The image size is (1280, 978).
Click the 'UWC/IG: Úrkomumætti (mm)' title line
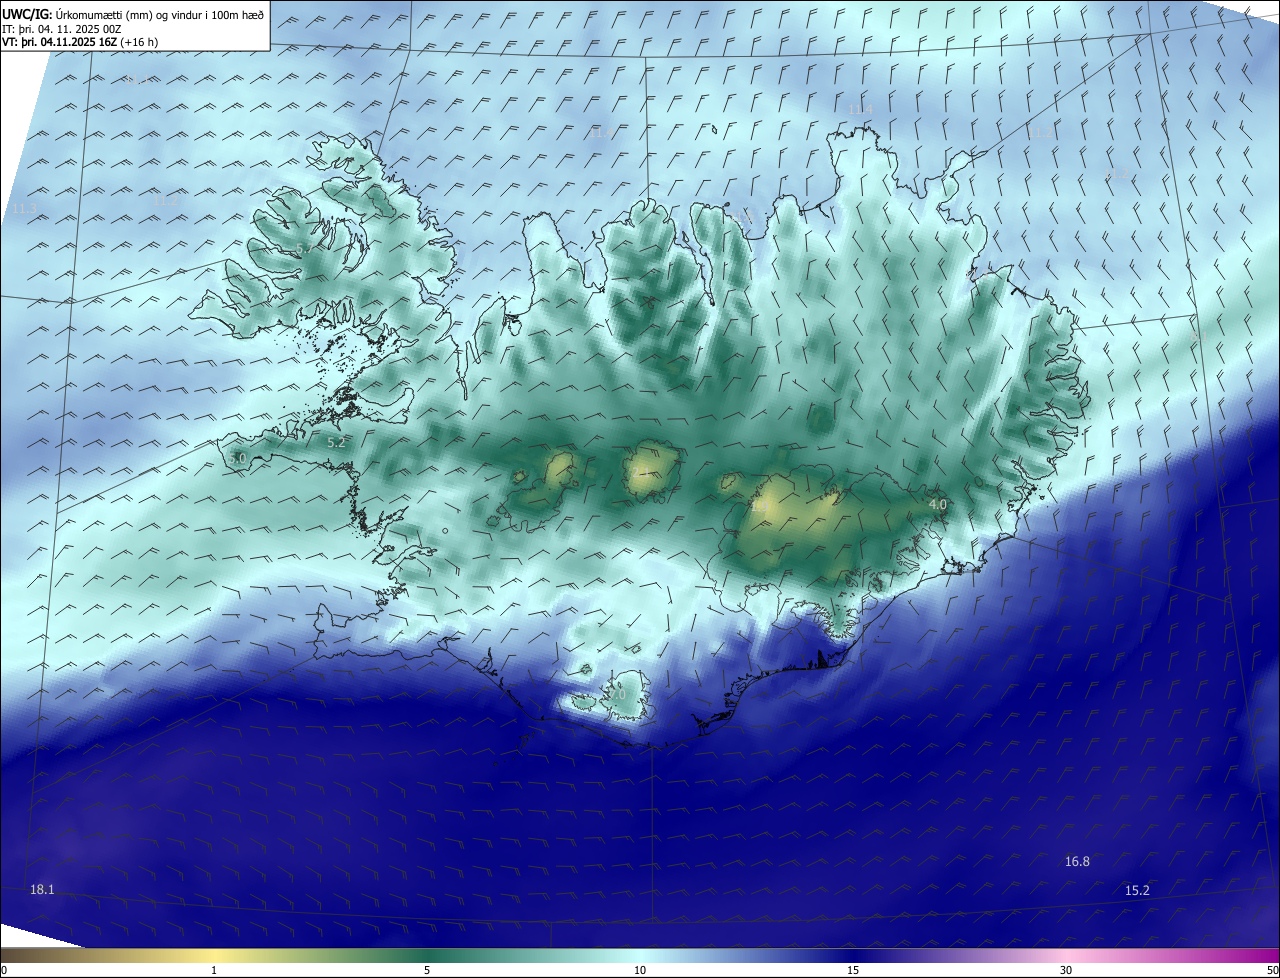(134, 14)
